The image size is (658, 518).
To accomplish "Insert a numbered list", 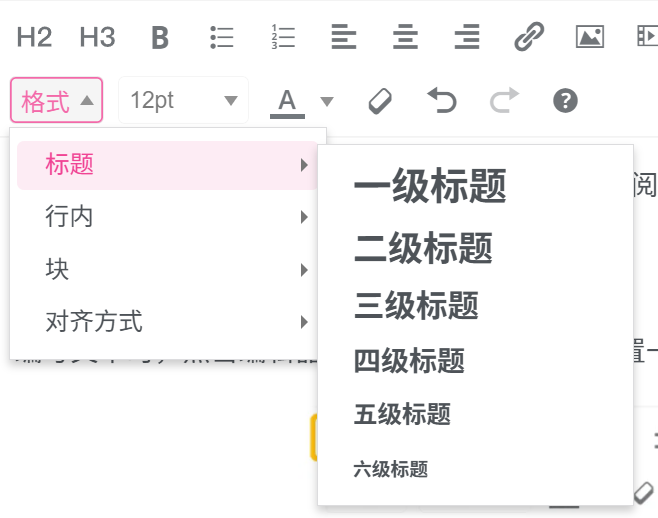I will click(x=283, y=38).
